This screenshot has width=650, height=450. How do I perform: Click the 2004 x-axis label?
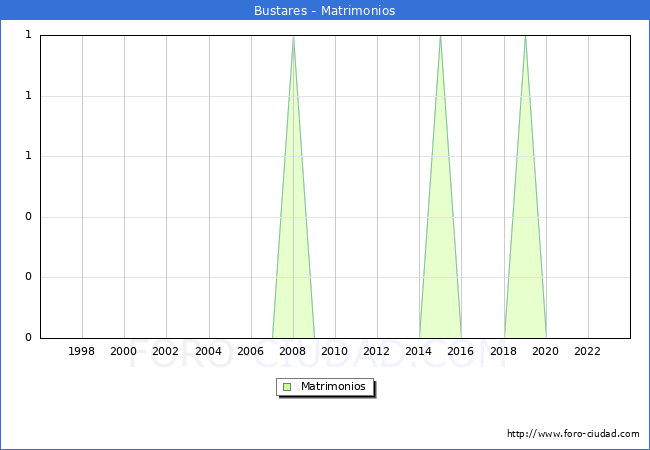tap(208, 351)
